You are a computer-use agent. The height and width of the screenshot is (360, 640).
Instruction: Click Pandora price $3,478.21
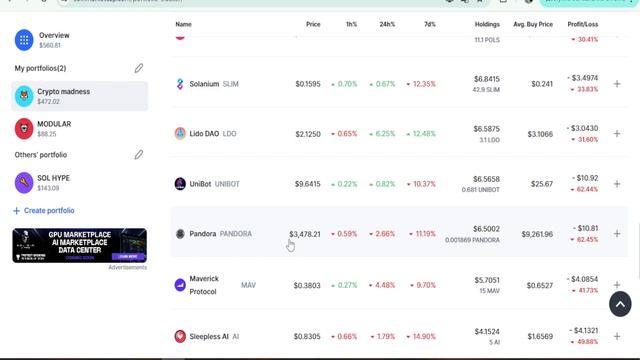(x=305, y=234)
